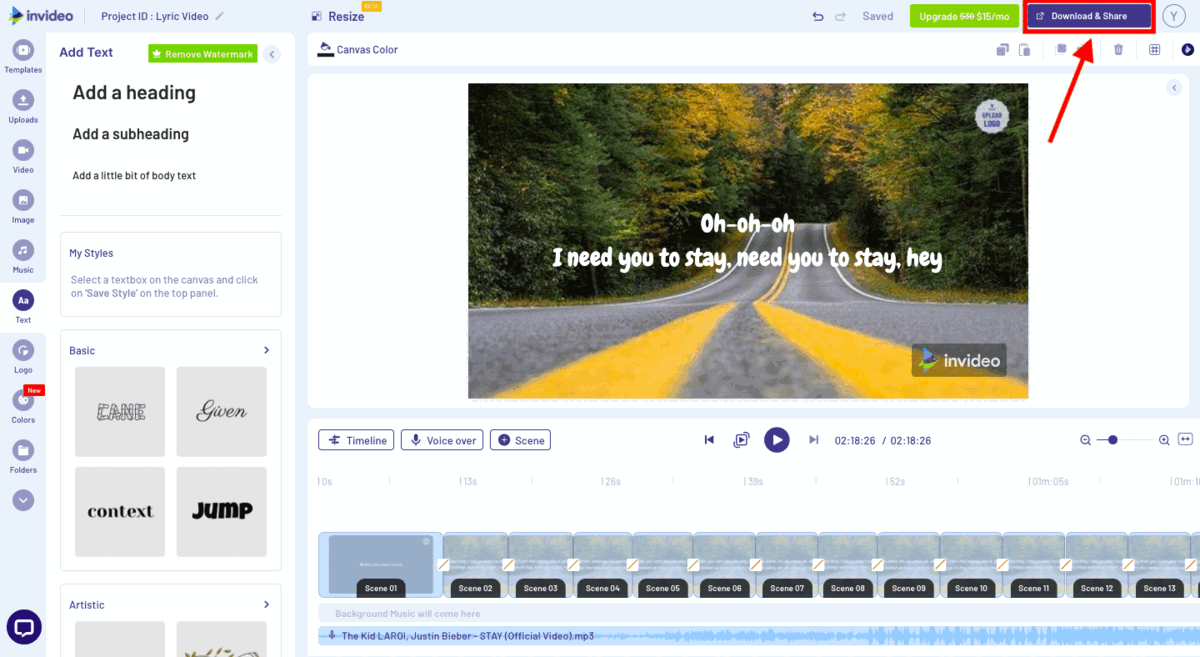
Task: Click the Undo arrow
Action: pyautogui.click(x=818, y=17)
